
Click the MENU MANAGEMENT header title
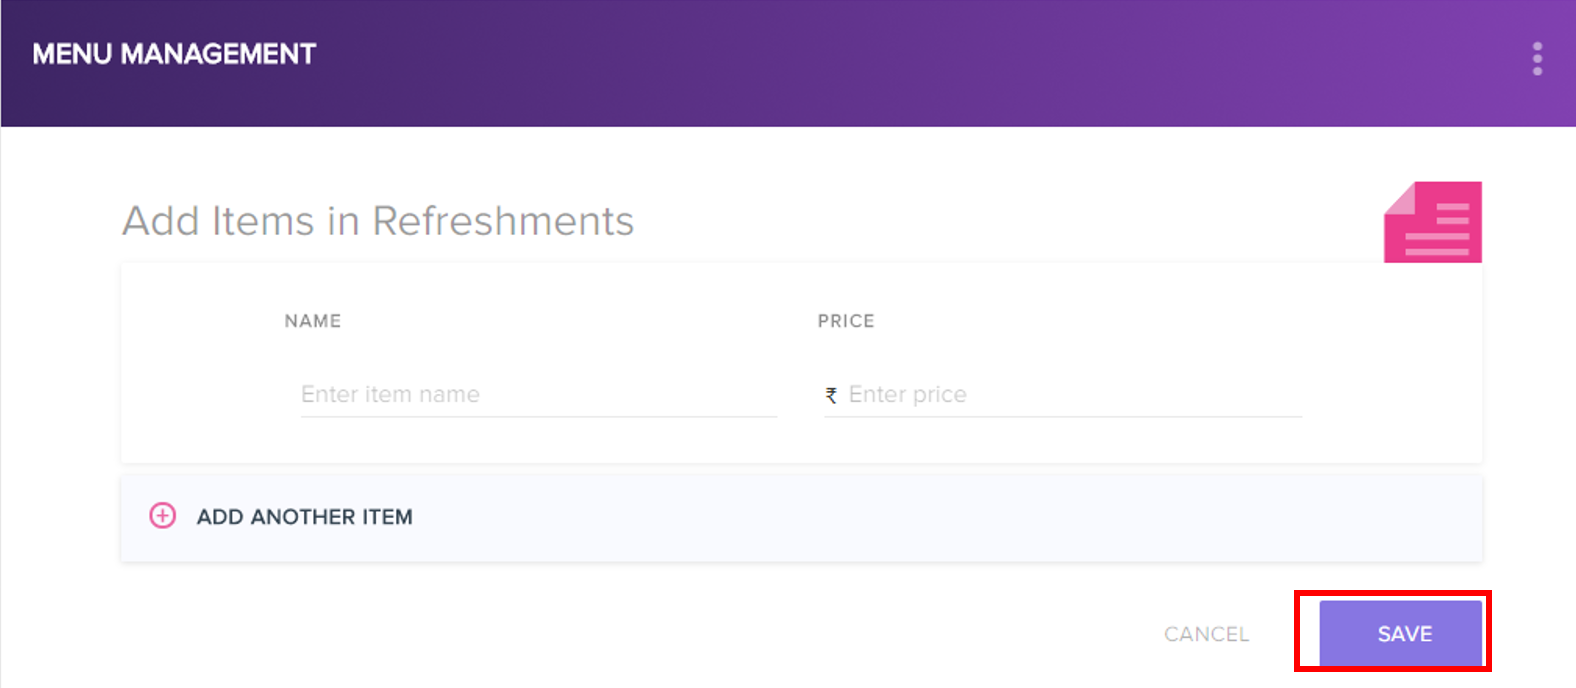(174, 54)
